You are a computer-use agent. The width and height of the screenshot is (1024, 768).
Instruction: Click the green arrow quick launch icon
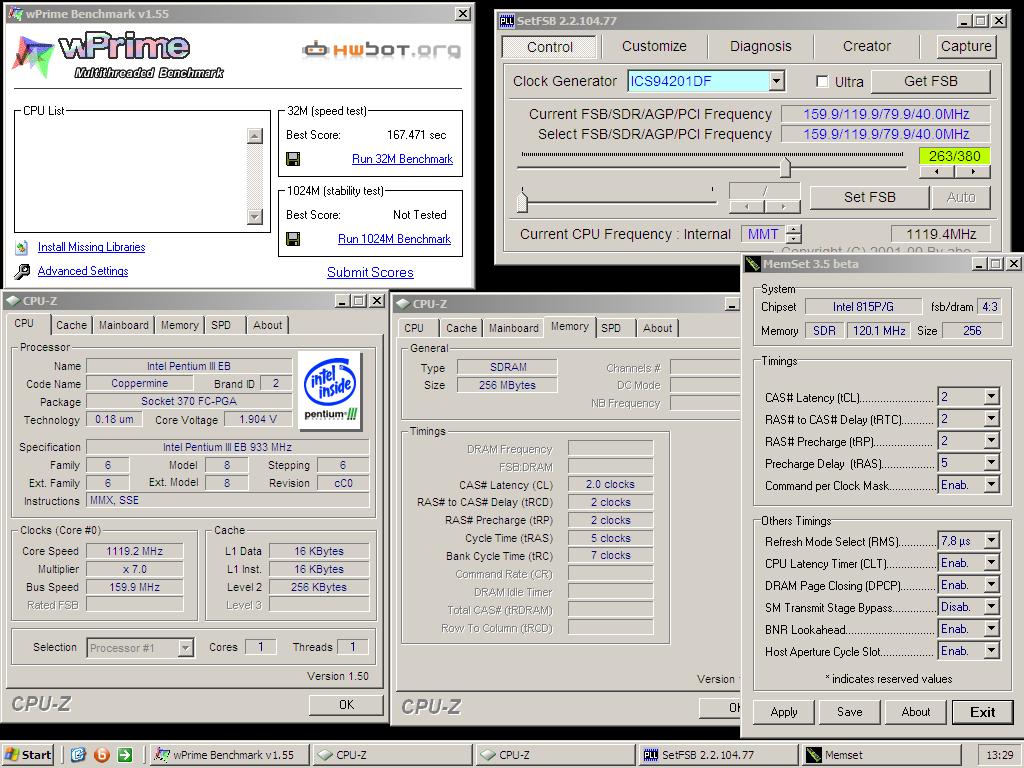pyautogui.click(x=125, y=755)
